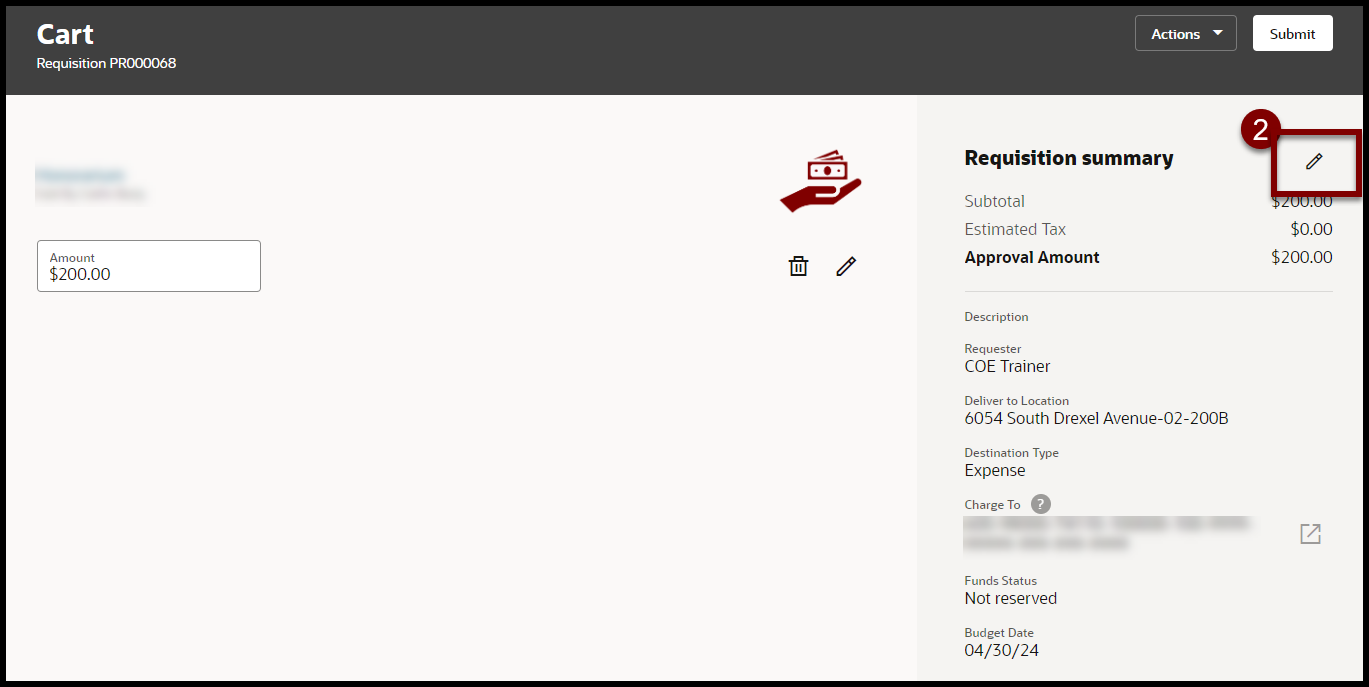
Task: Click the Submit button
Action: (x=1292, y=34)
